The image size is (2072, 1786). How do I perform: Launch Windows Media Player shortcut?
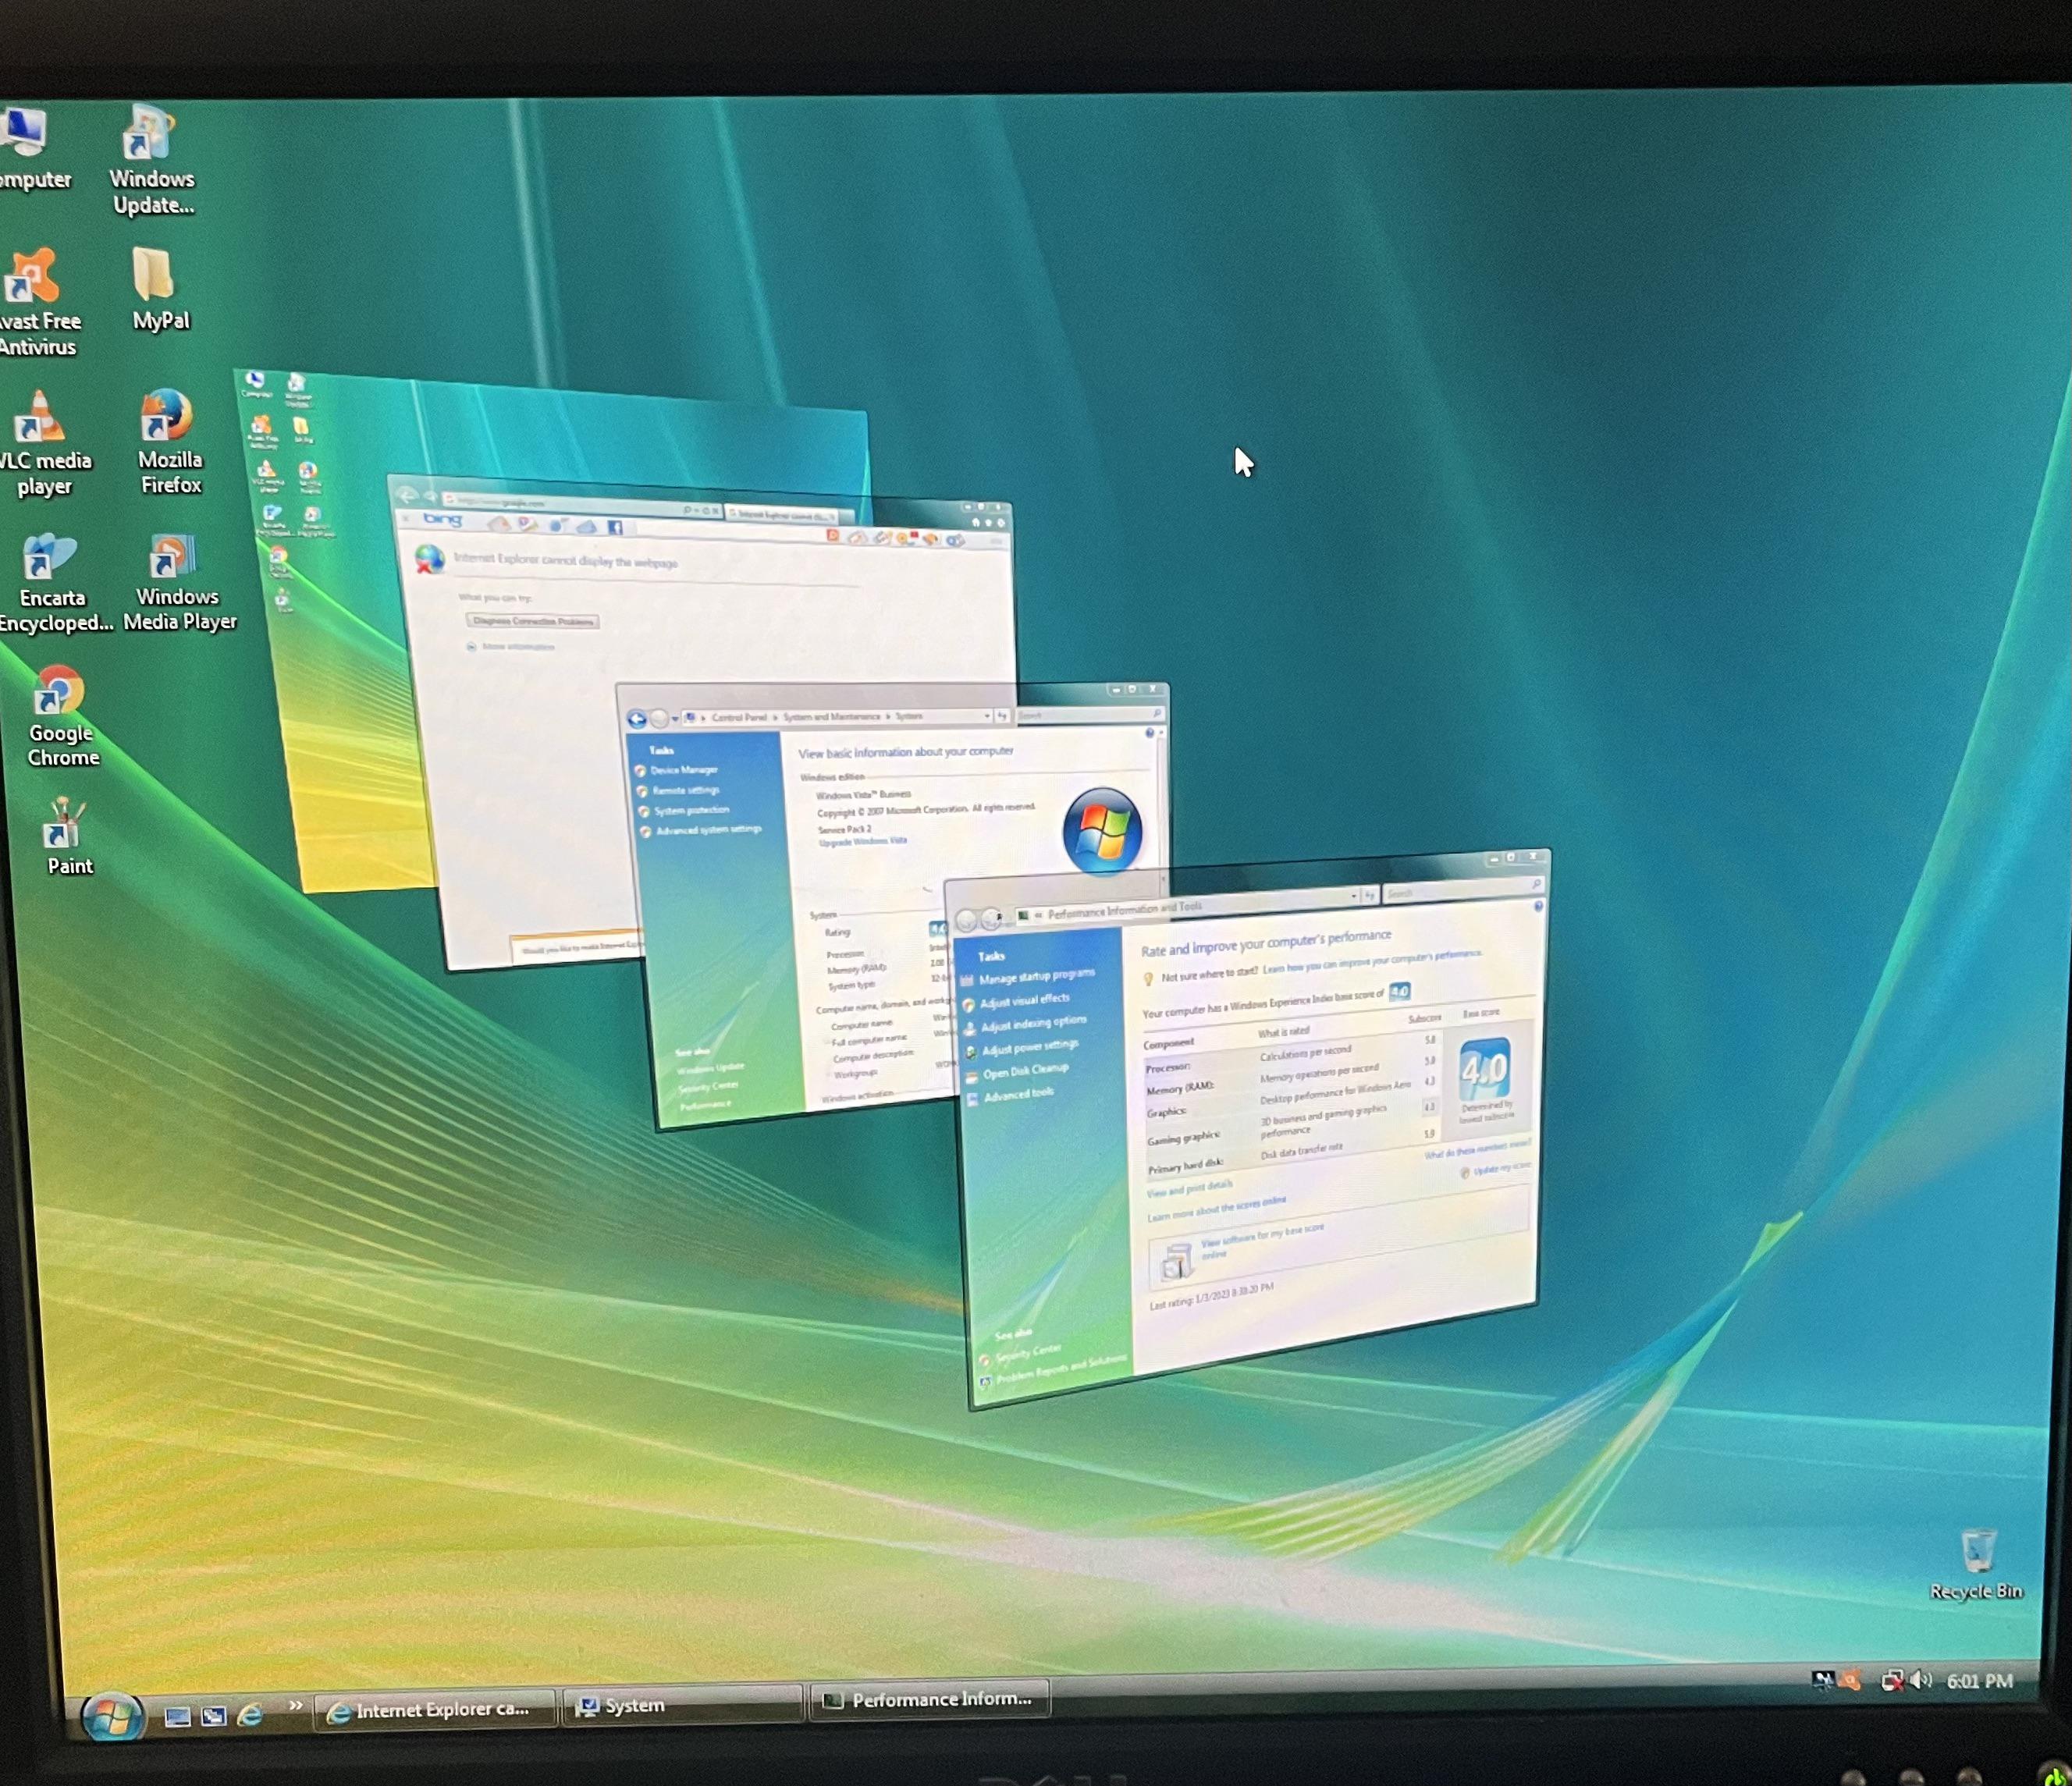pyautogui.click(x=178, y=582)
